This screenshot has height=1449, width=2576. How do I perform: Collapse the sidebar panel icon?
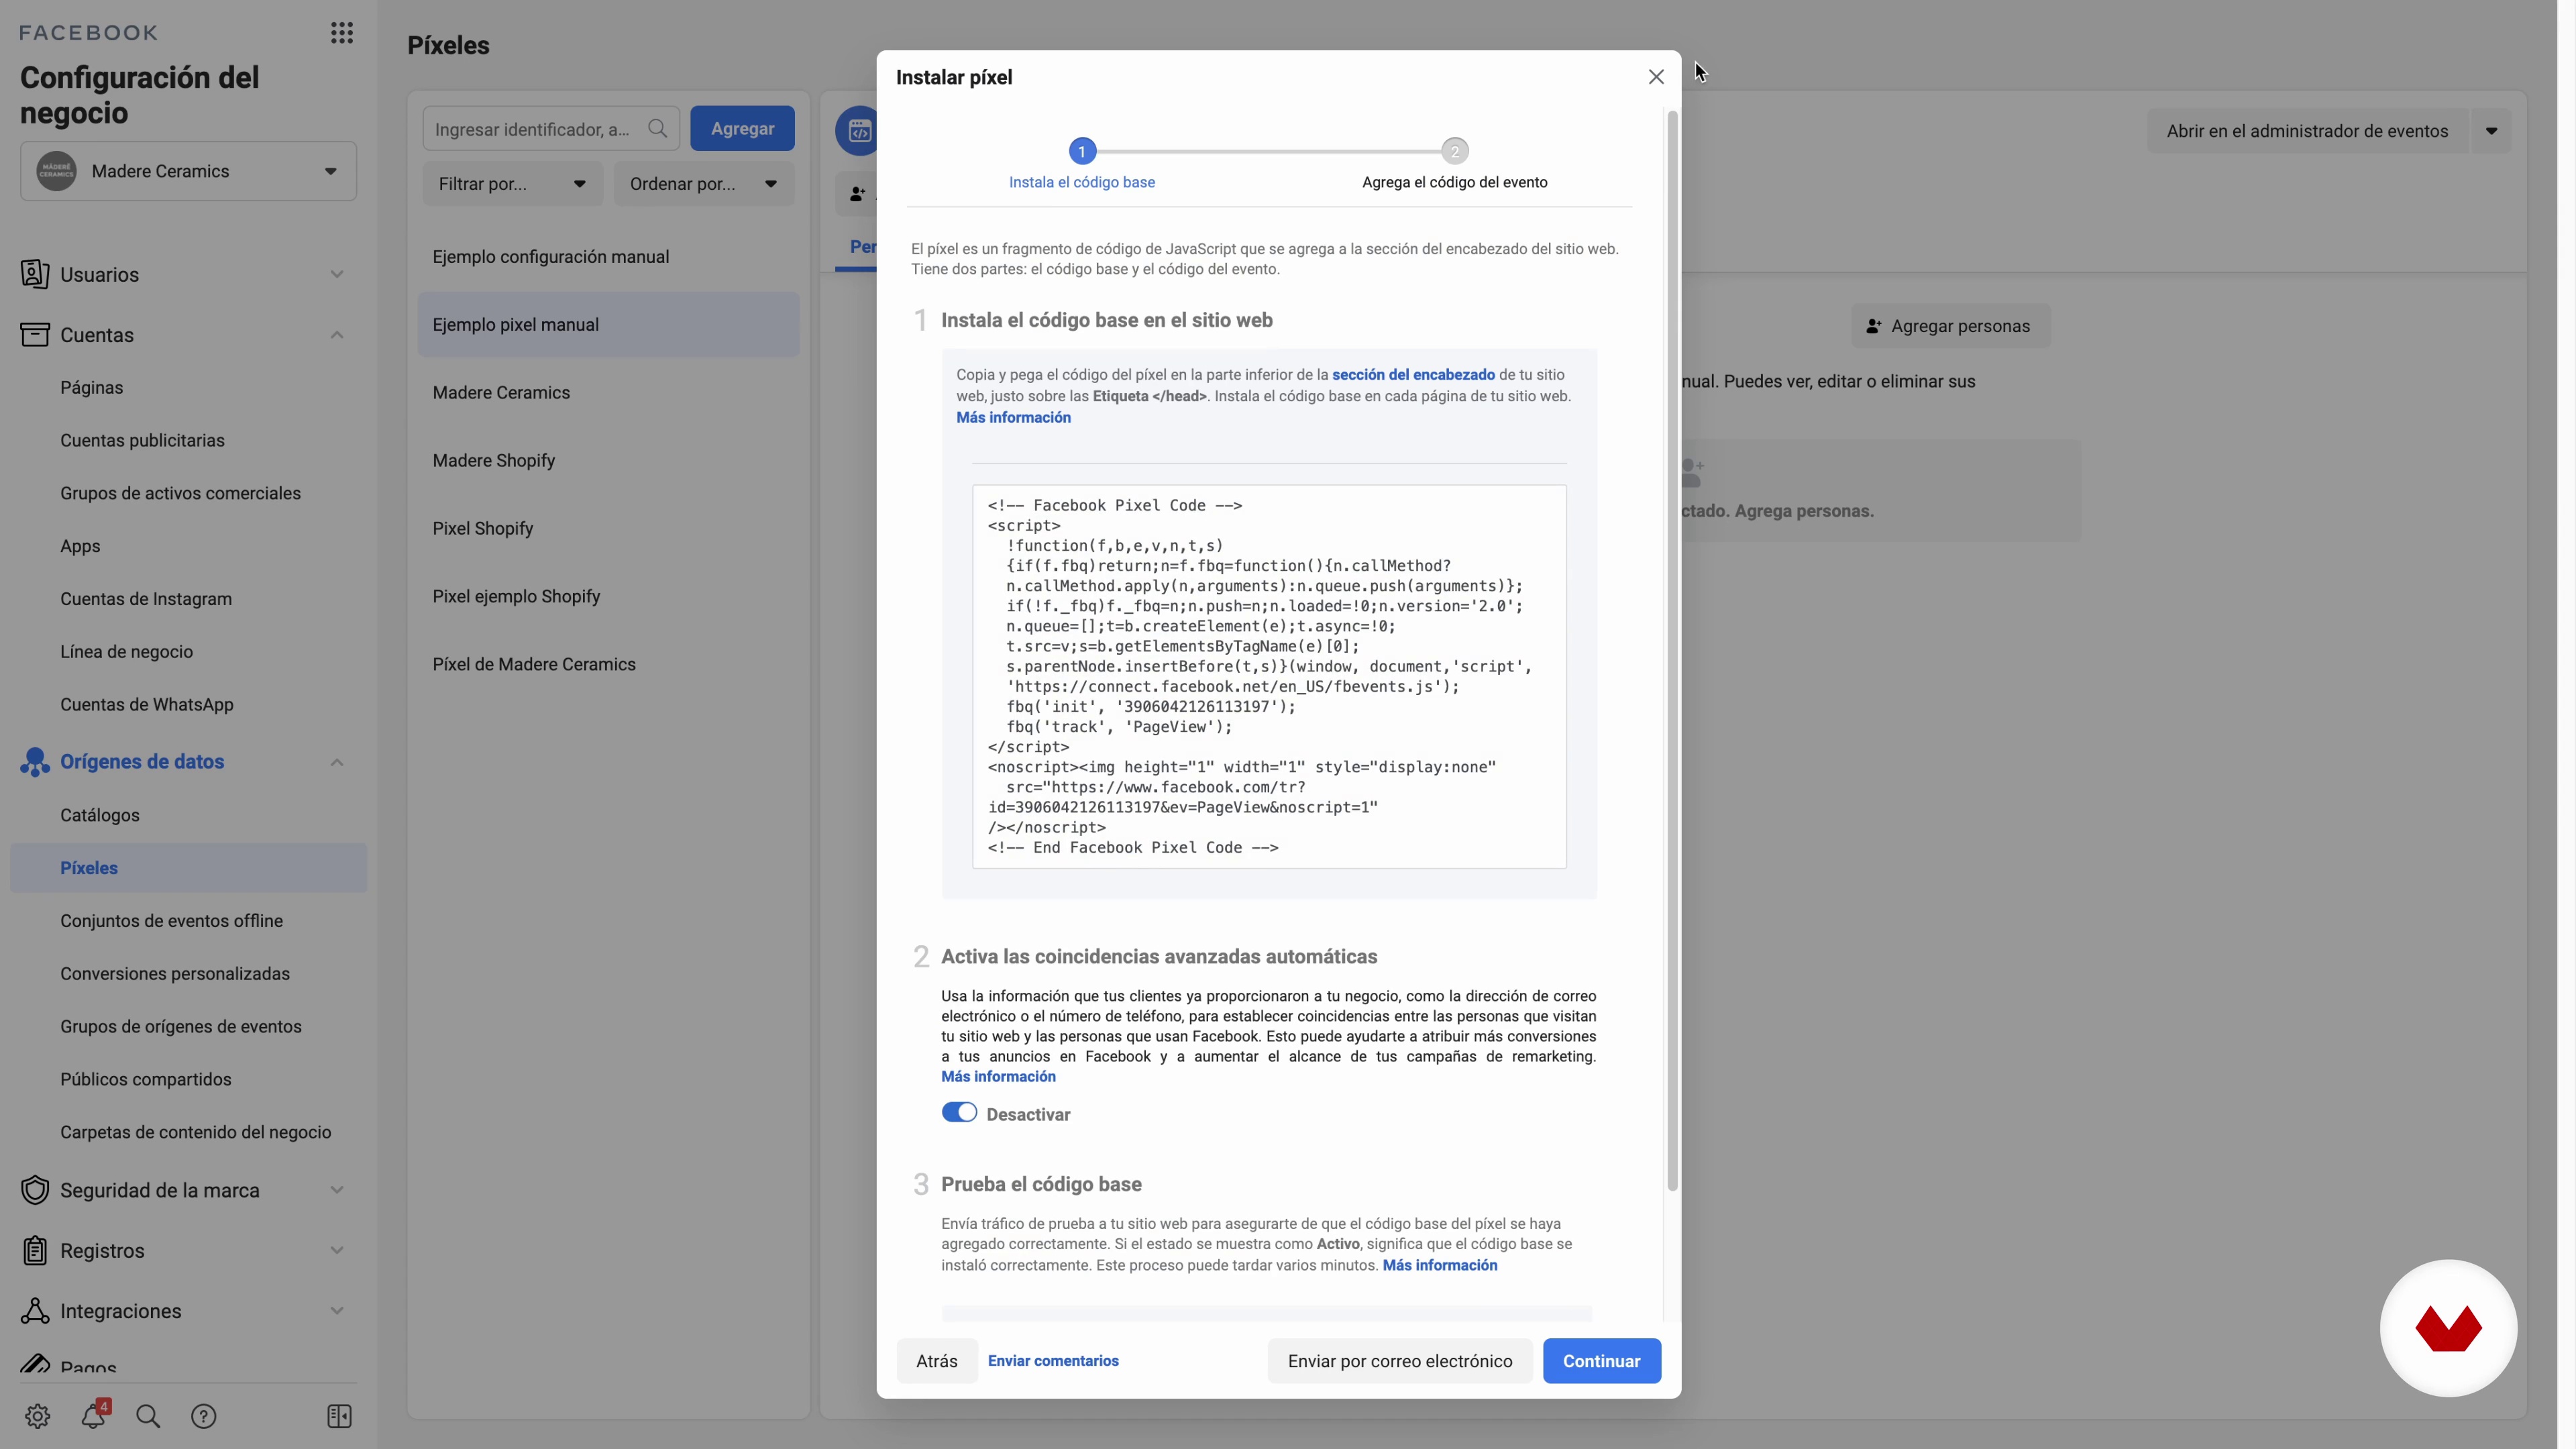pyautogui.click(x=340, y=1416)
